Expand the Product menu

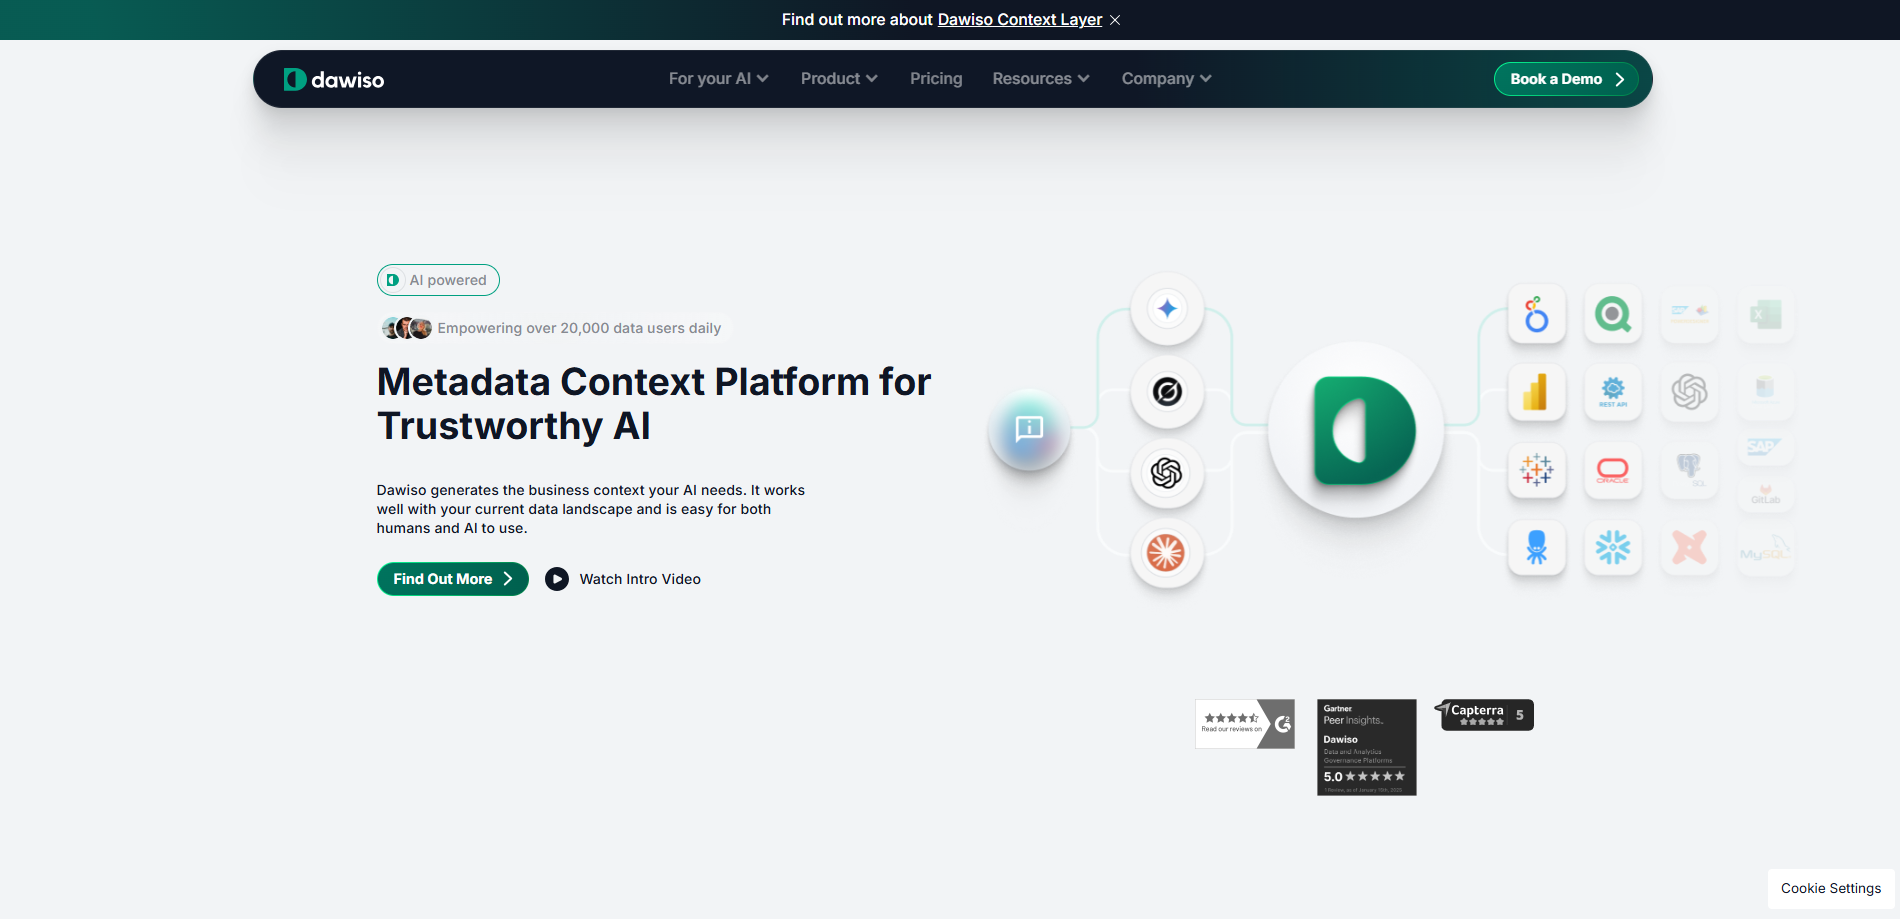pos(838,78)
